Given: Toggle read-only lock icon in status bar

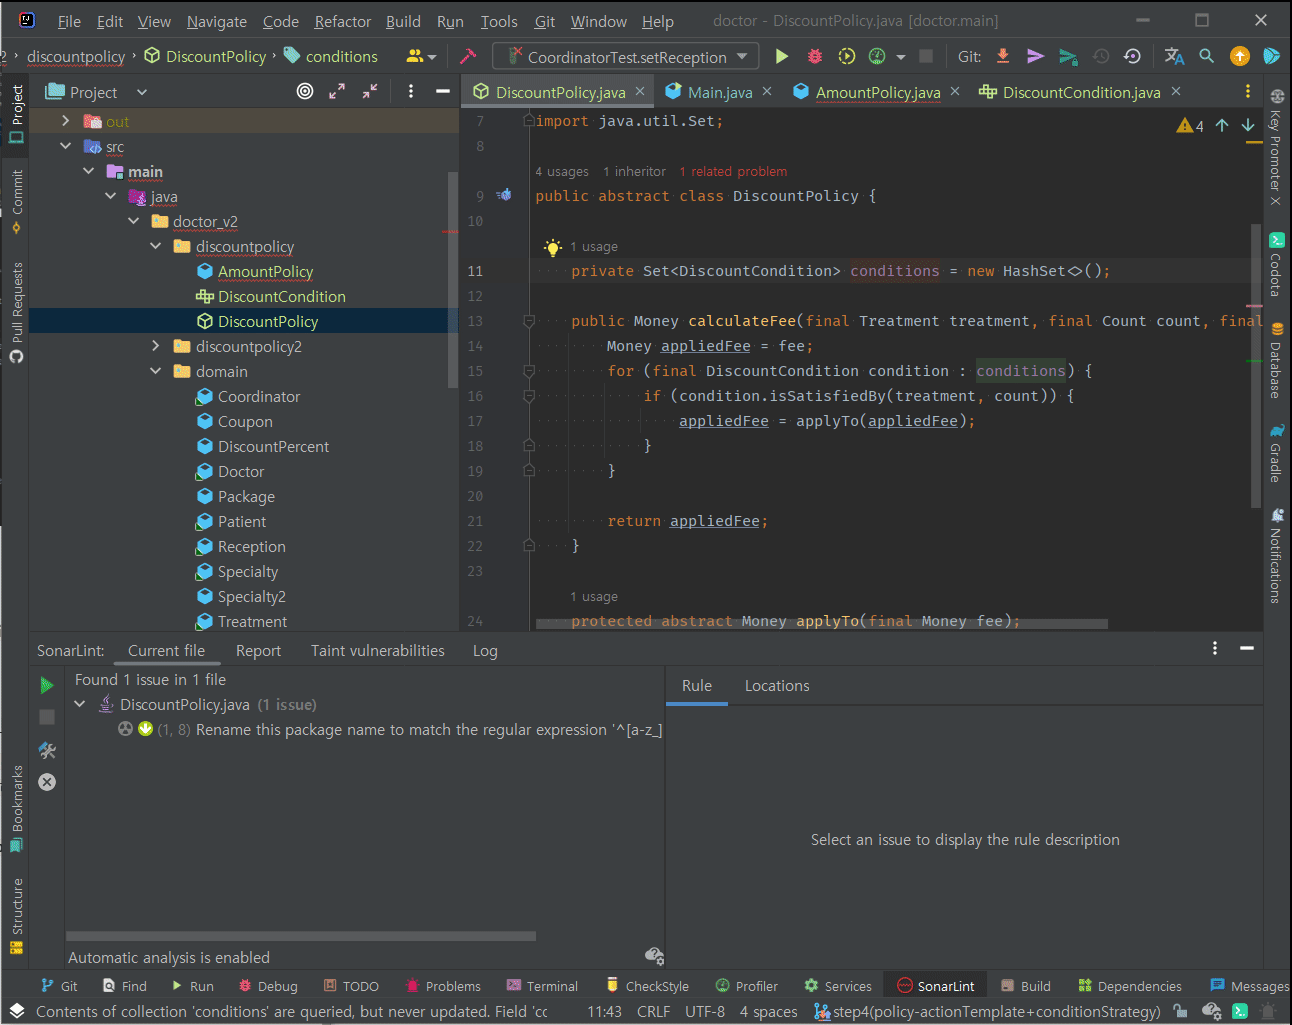Looking at the screenshot, I should click(x=1180, y=1011).
